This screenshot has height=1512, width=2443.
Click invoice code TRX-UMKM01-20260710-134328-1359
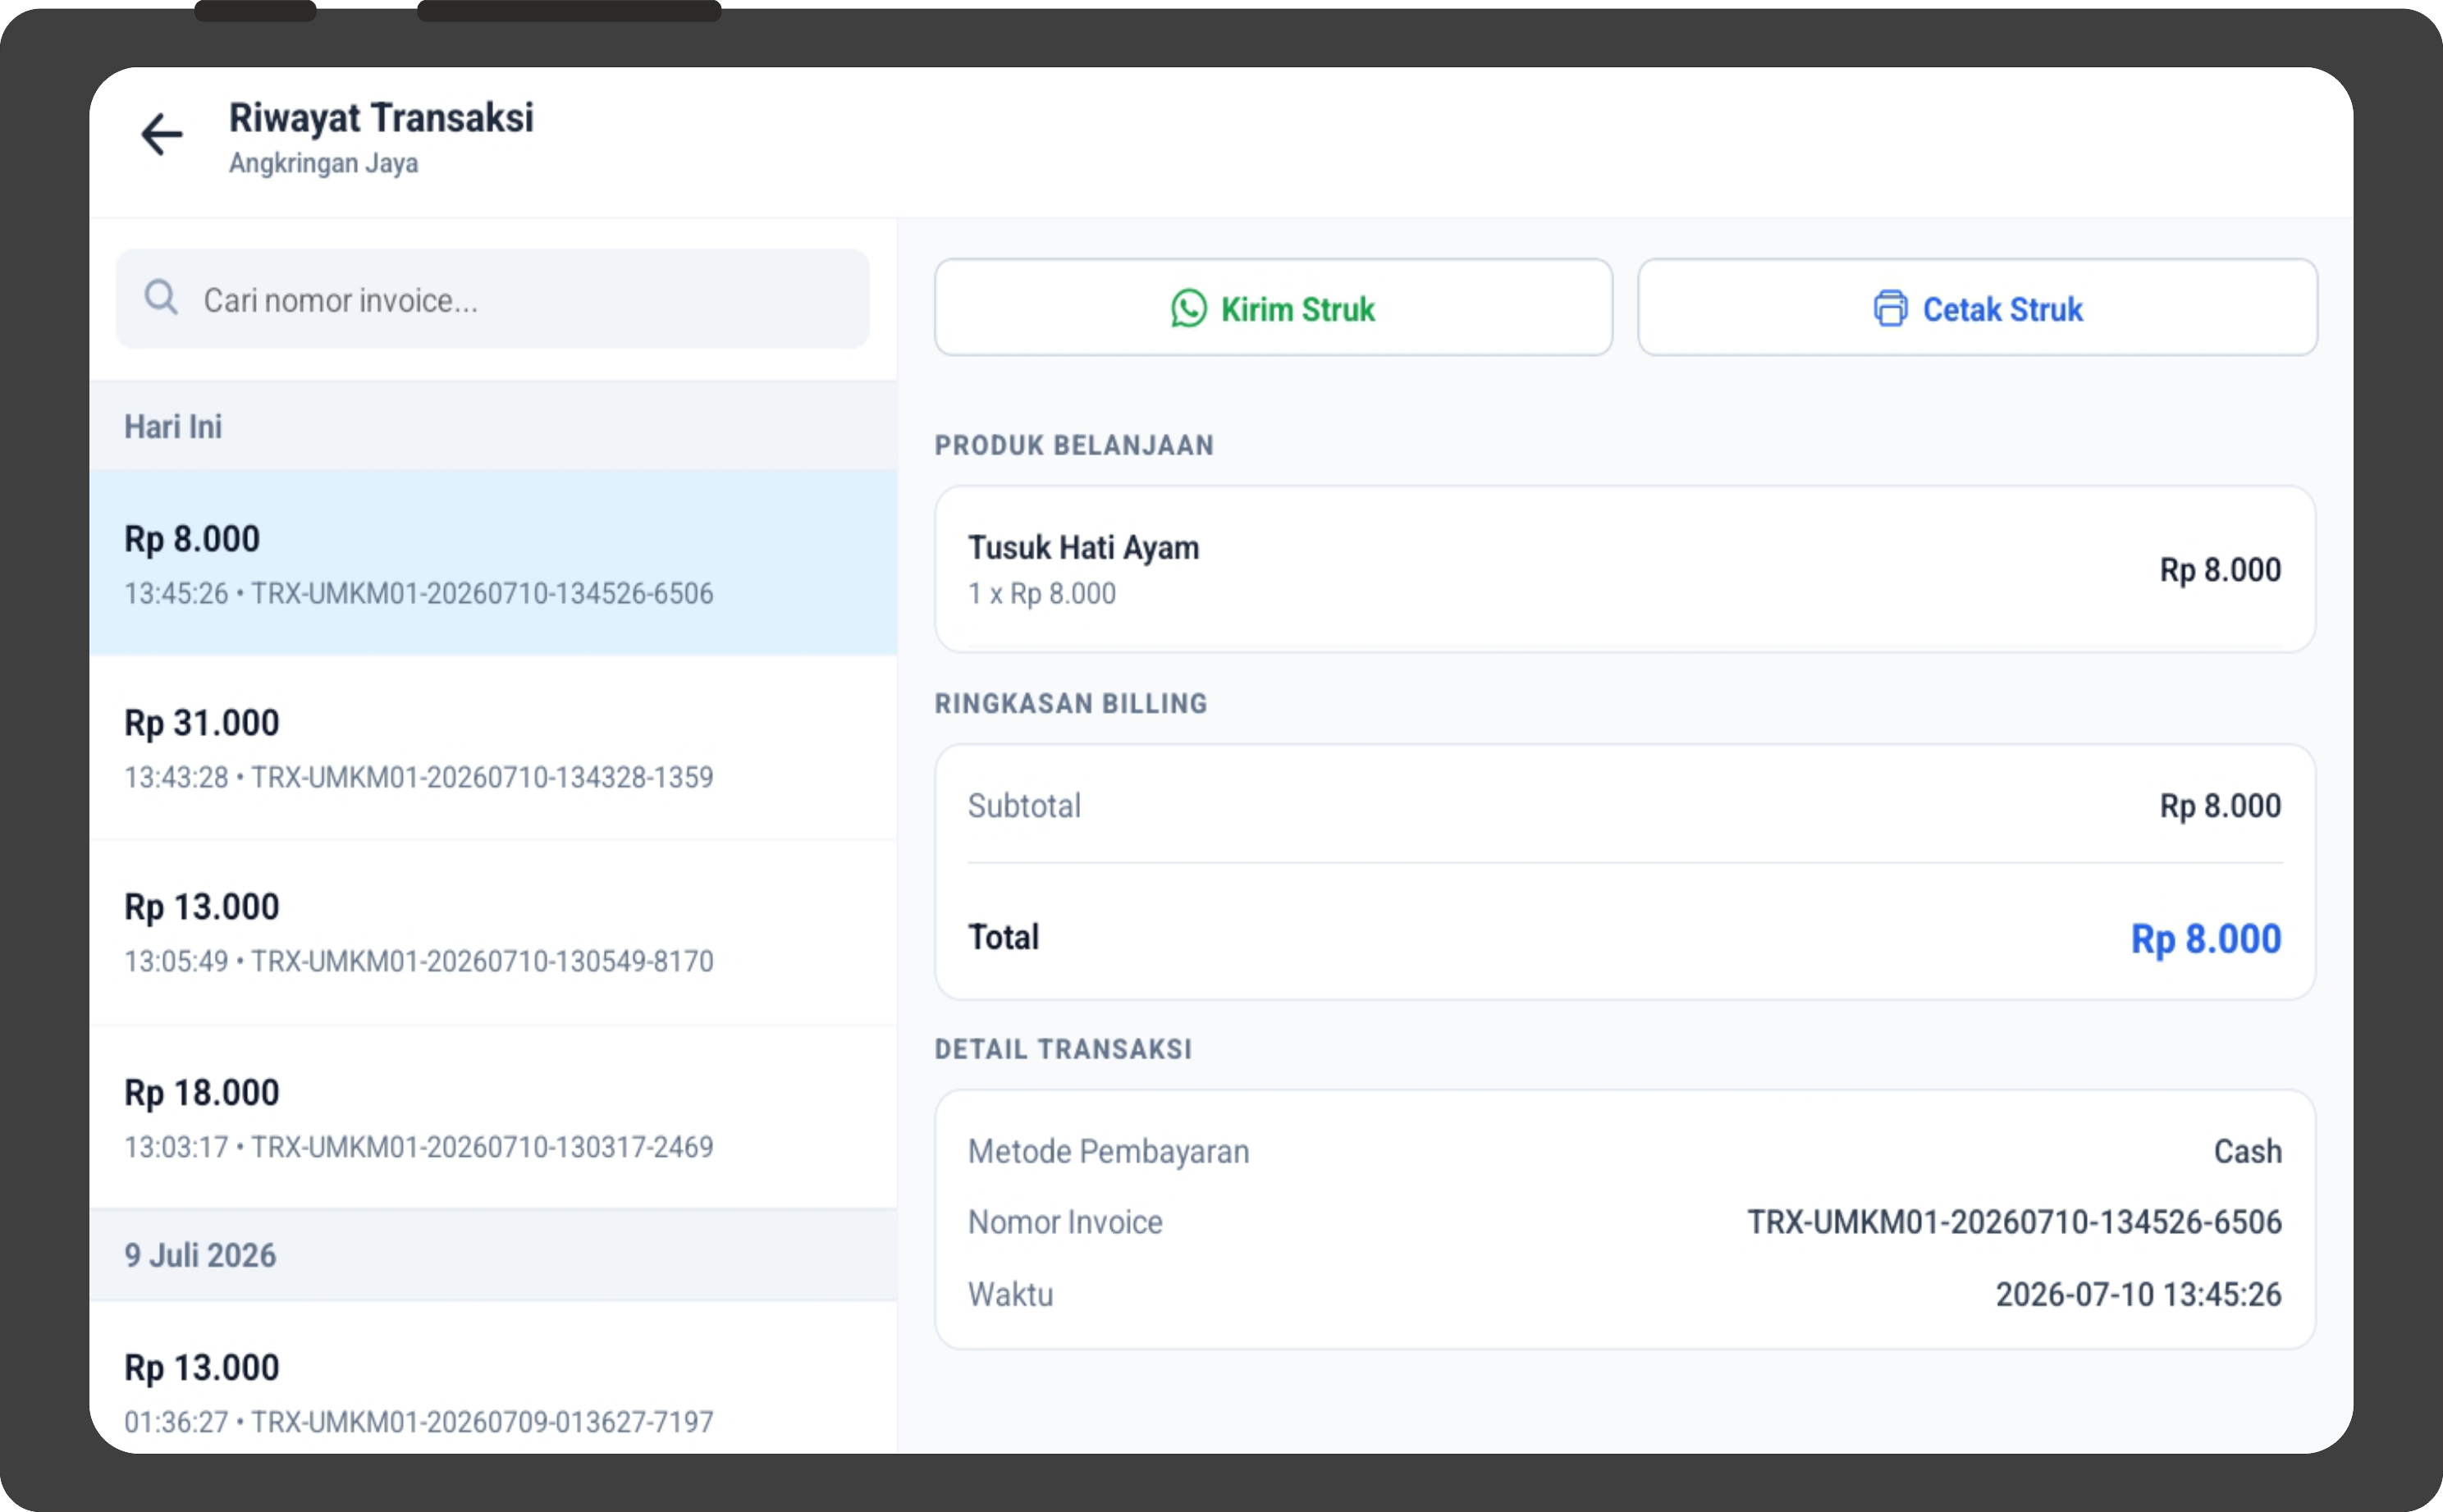pyautogui.click(x=482, y=777)
